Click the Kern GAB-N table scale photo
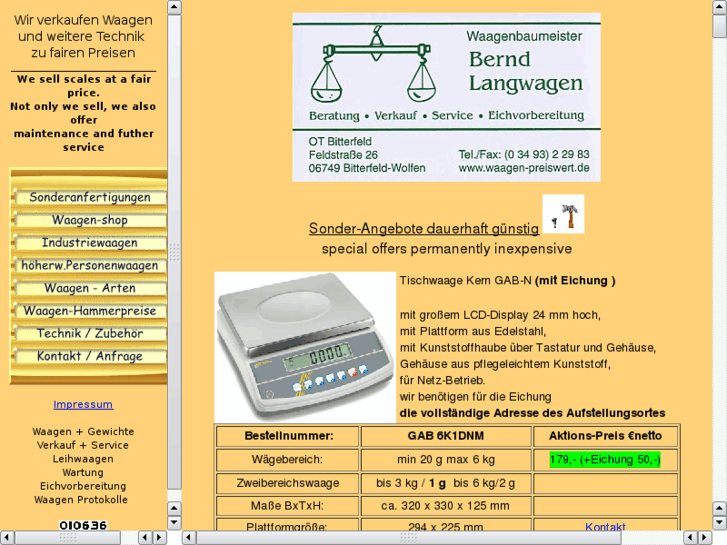This screenshot has height=545, width=727. pos(305,347)
